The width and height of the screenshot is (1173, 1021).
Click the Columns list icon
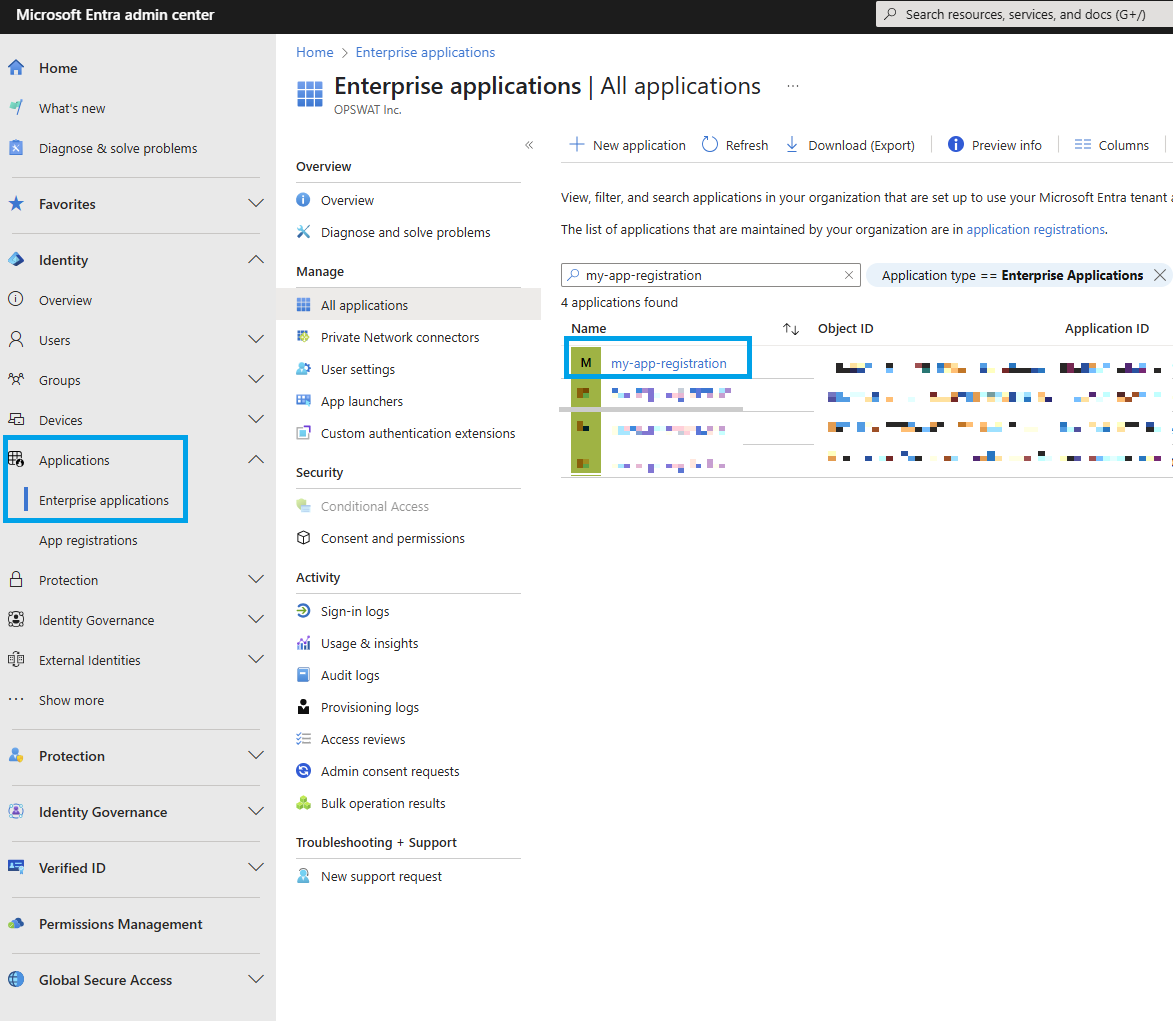(1082, 144)
